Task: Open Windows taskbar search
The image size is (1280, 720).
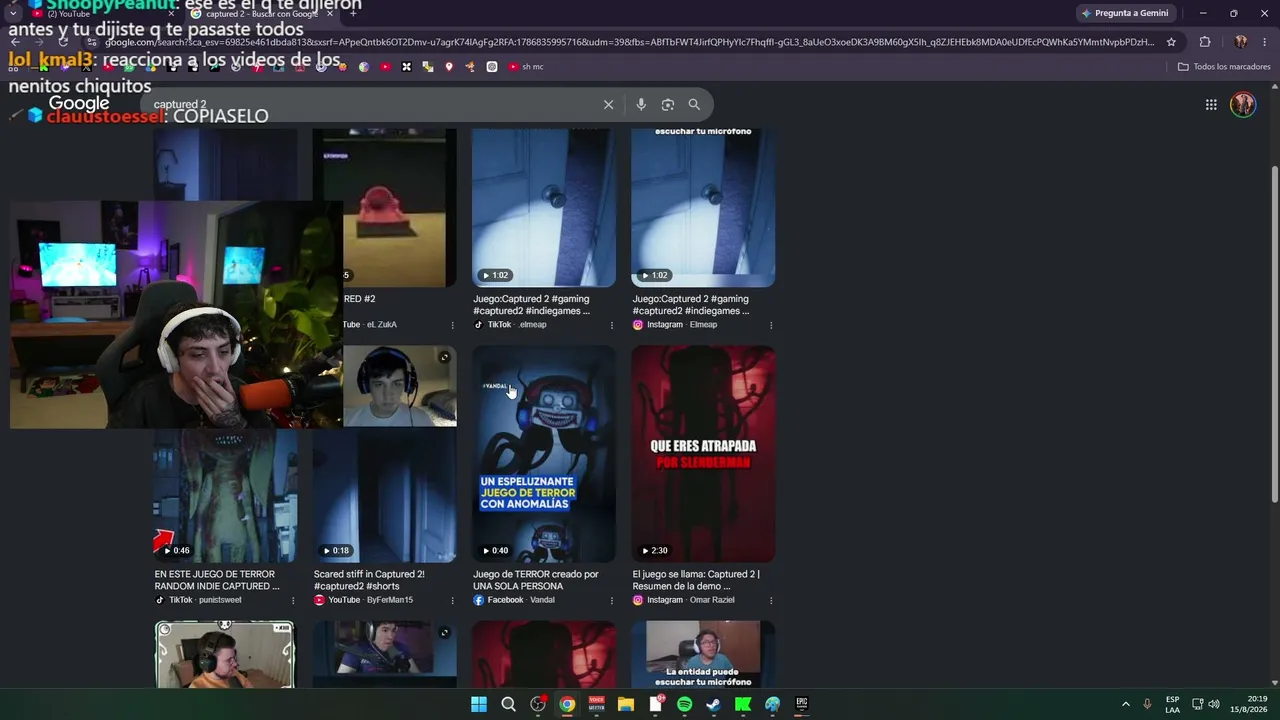Action: (508, 704)
